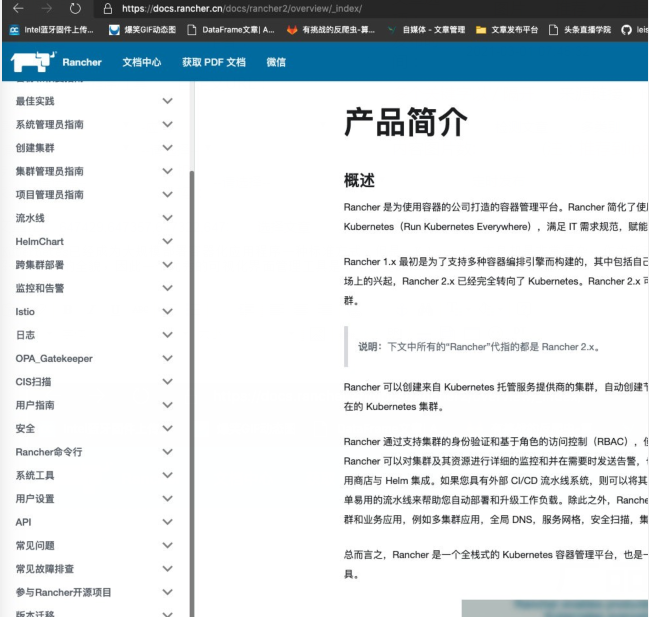This screenshot has width=649, height=617.
Task: Select 项目管理员指南 in the sidebar
Action: tap(49, 194)
